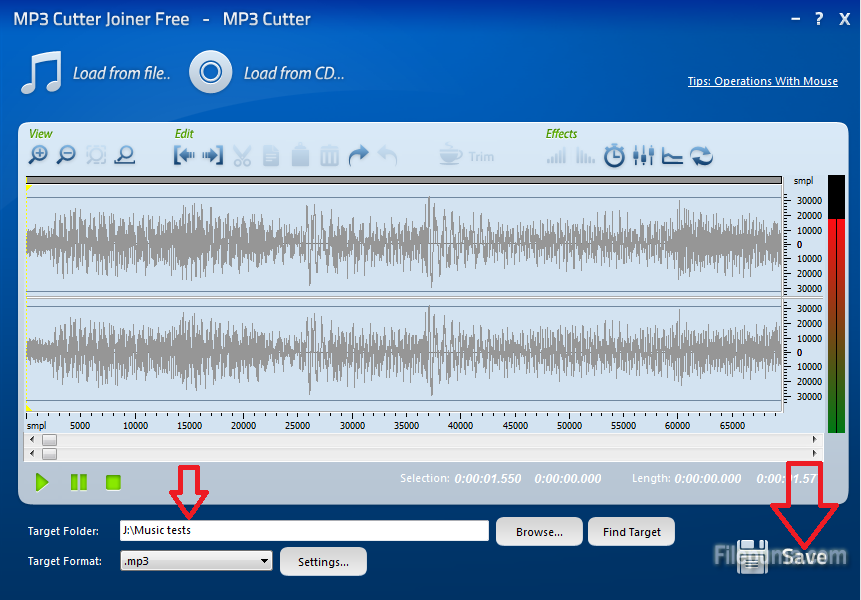Click the redo arrow icon

click(x=357, y=156)
